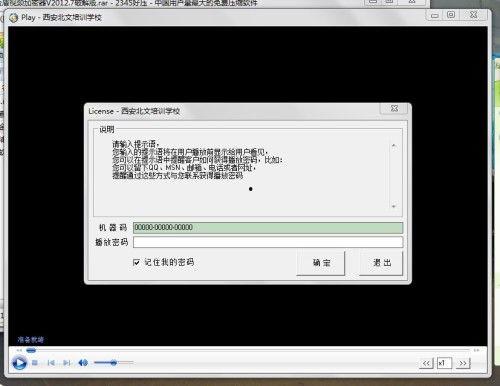
Task: Close the License dialog
Action: coord(394,109)
